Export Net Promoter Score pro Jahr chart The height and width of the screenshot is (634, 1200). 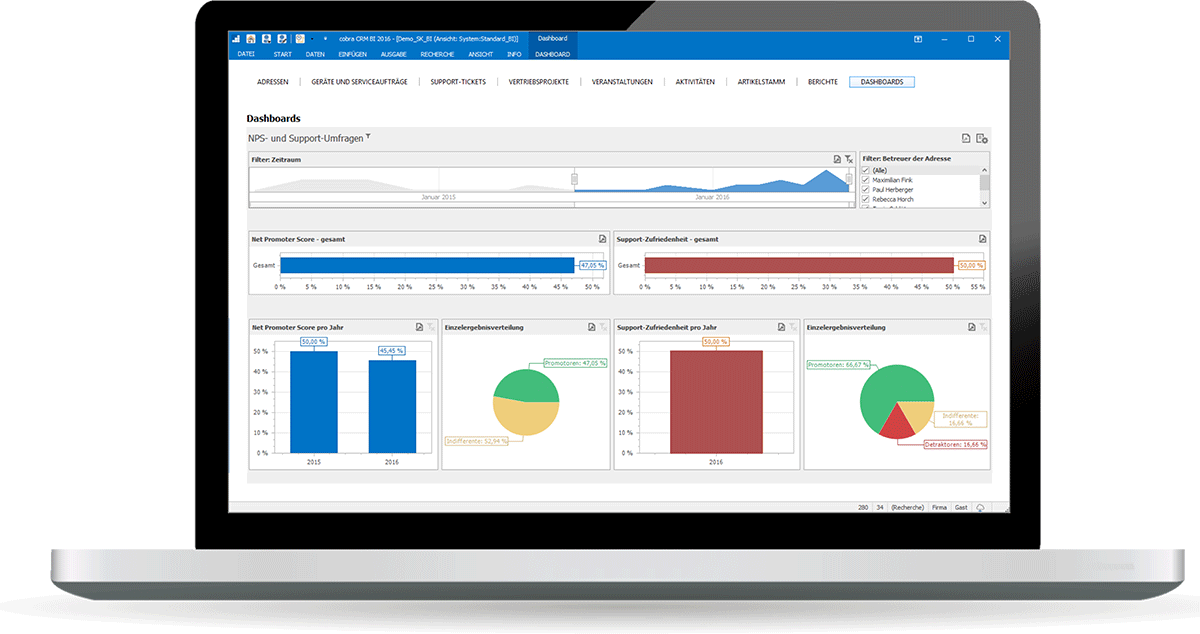point(420,327)
